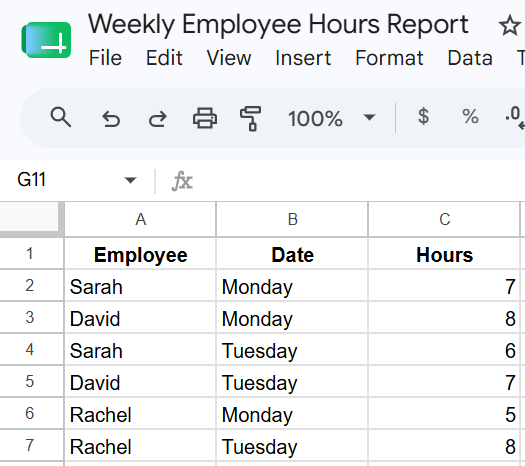Decrease decimal places button
This screenshot has width=525, height=466.
coord(515,117)
